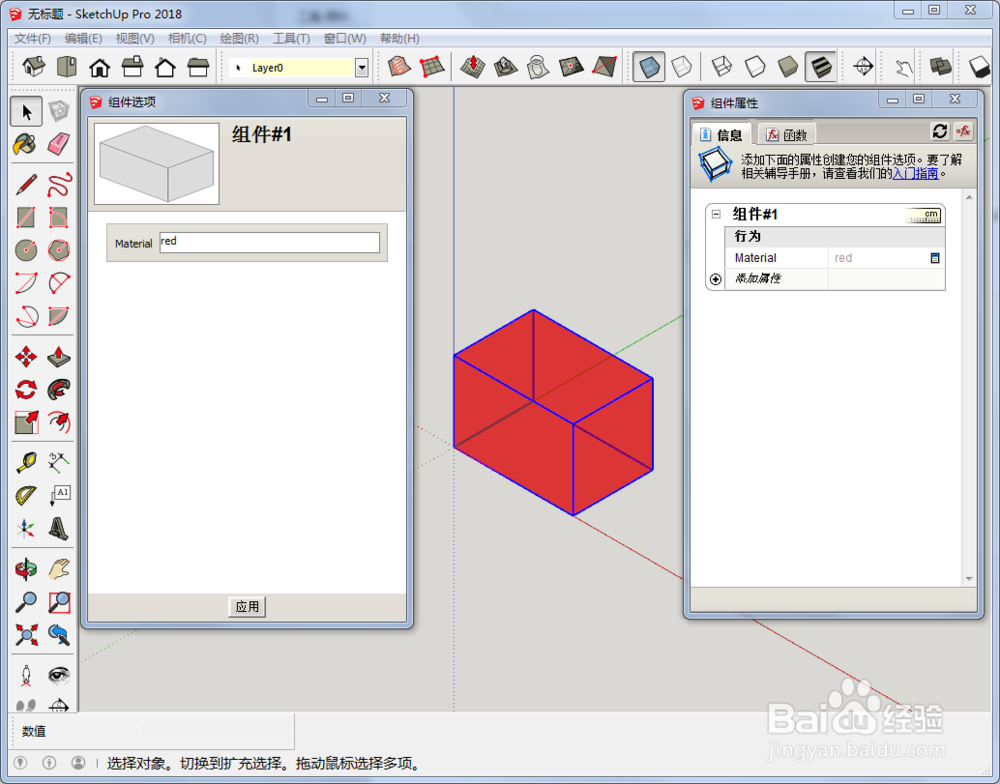
Task: Switch to Front view house icon
Action: [x=99, y=66]
